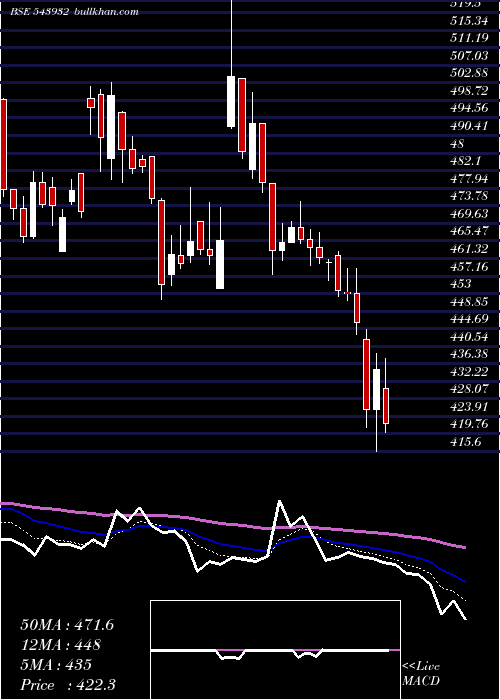
Task: Click the 423.91 price axis label
Action: (469, 408)
